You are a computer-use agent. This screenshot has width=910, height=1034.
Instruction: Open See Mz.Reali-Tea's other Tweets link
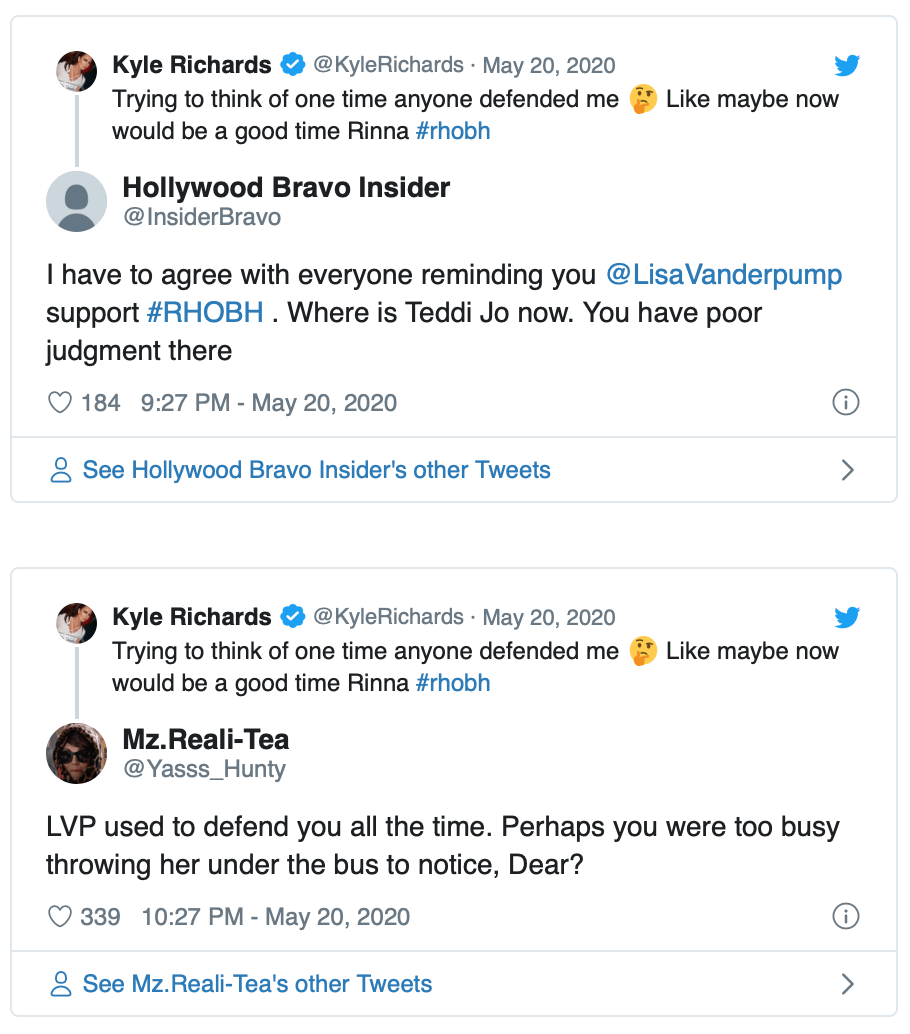coord(257,984)
